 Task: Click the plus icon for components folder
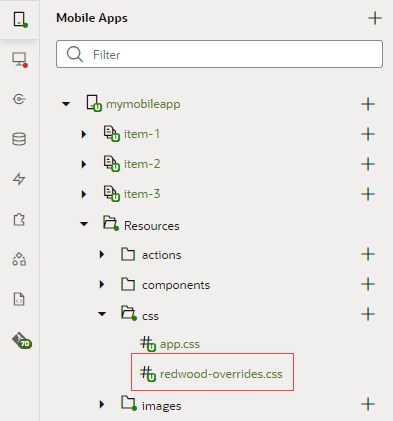(x=368, y=284)
